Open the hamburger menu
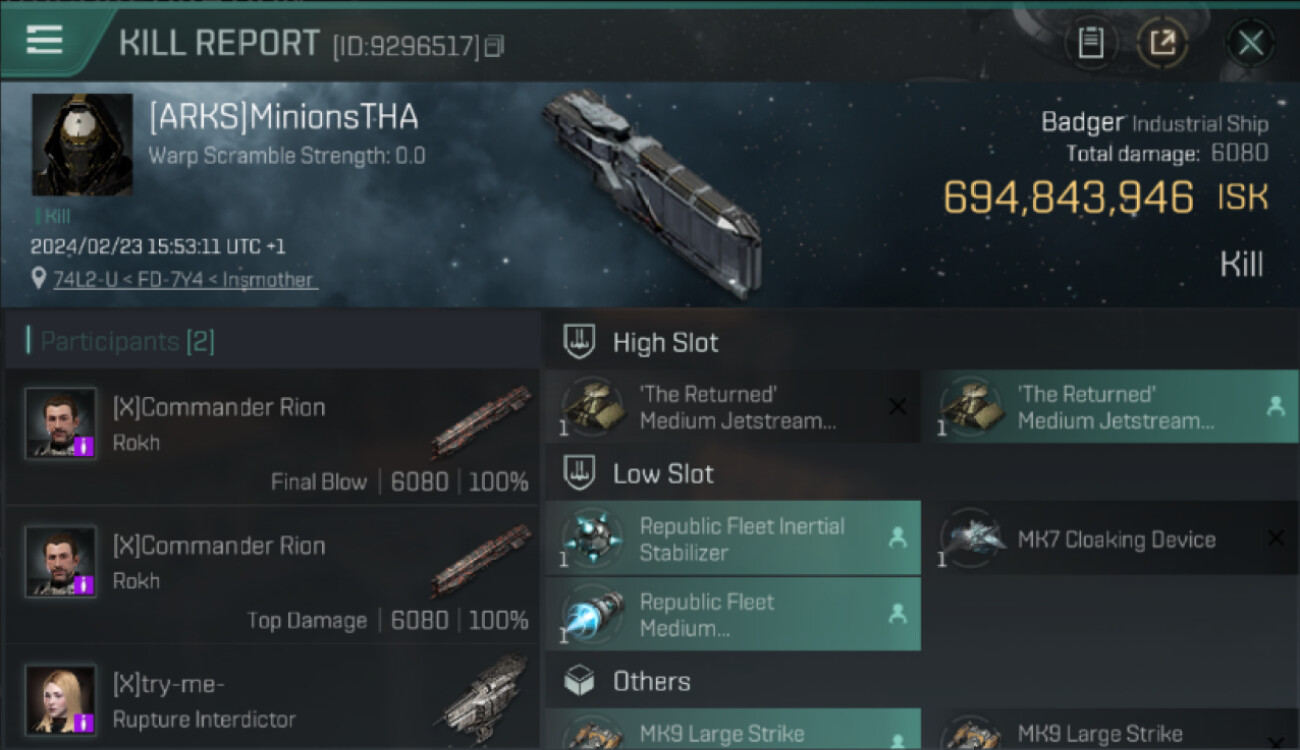Image resolution: width=1300 pixels, height=750 pixels. [x=45, y=40]
